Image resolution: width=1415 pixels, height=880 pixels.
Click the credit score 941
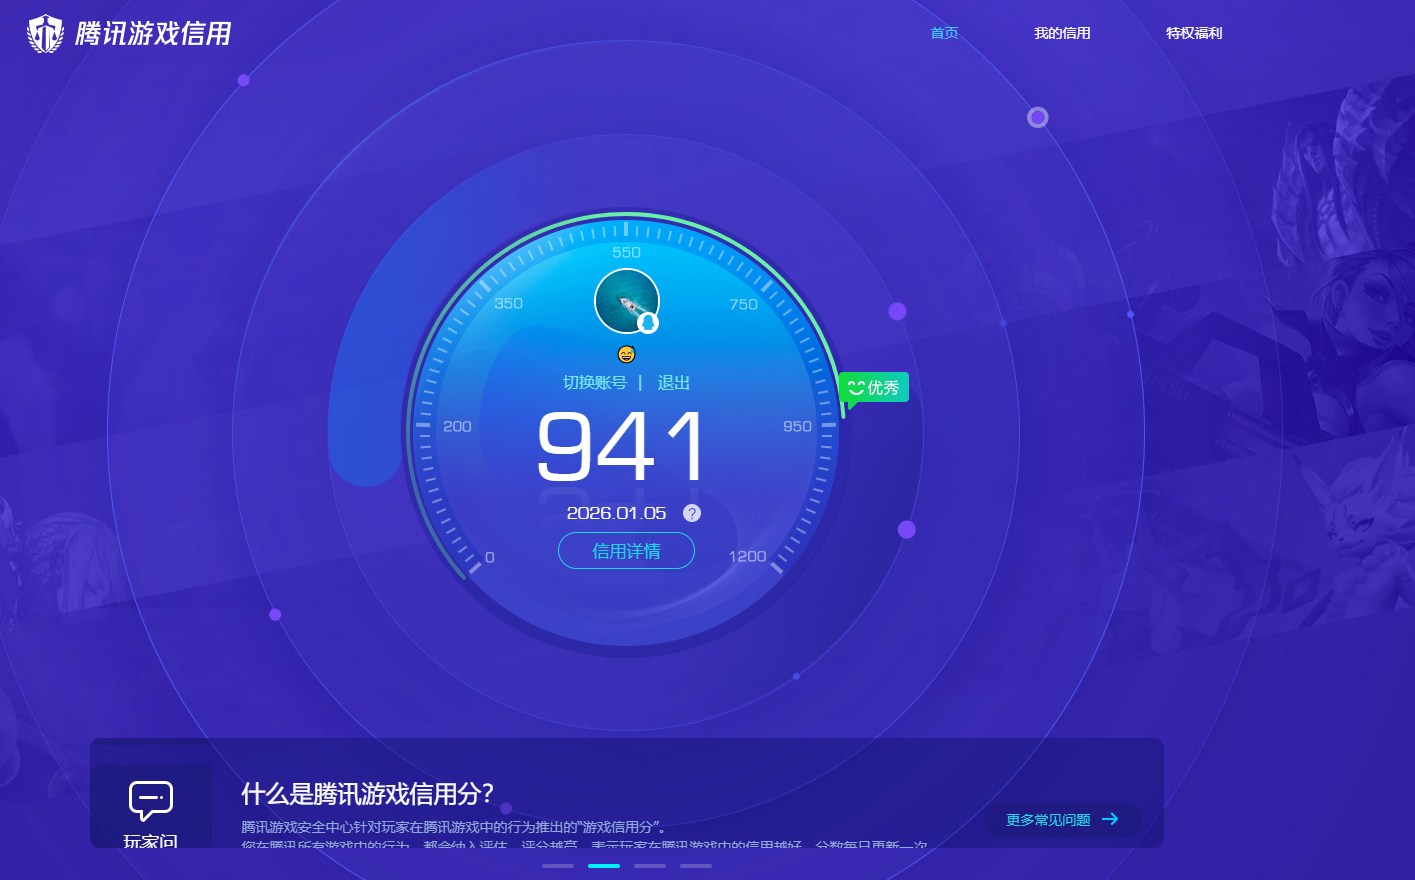coord(622,446)
